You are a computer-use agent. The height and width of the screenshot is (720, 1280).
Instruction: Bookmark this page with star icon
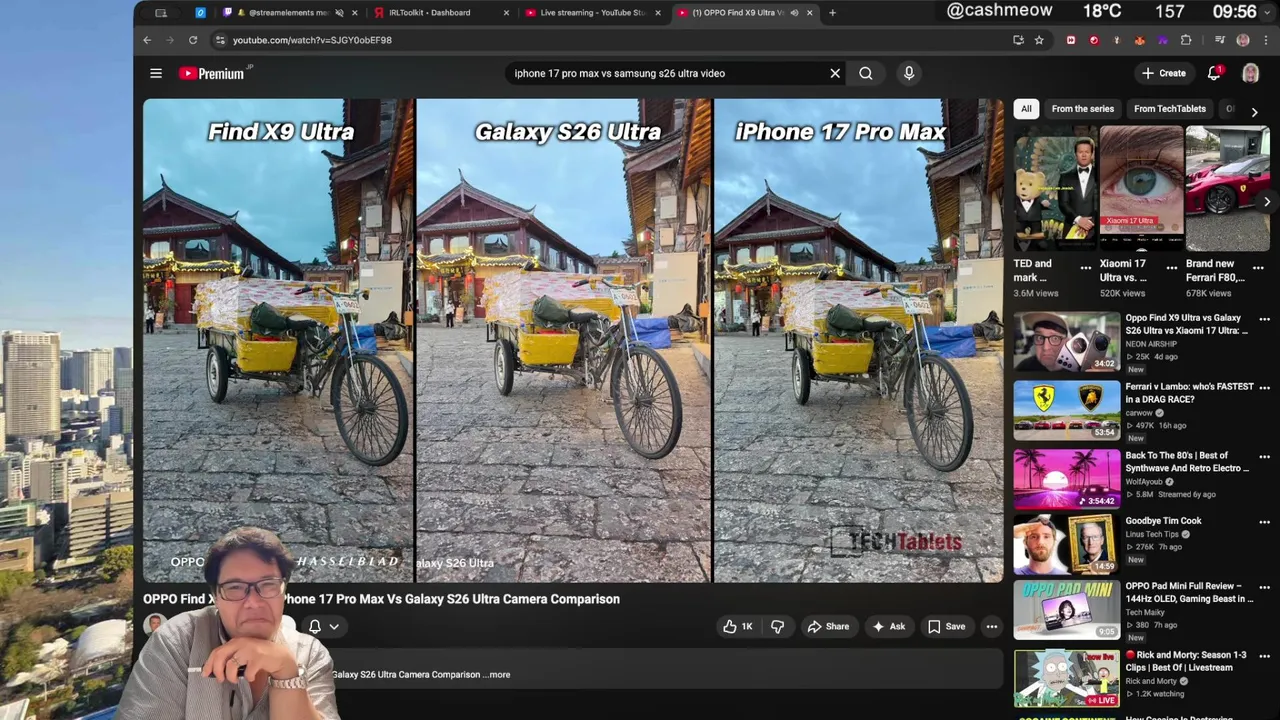click(1039, 40)
